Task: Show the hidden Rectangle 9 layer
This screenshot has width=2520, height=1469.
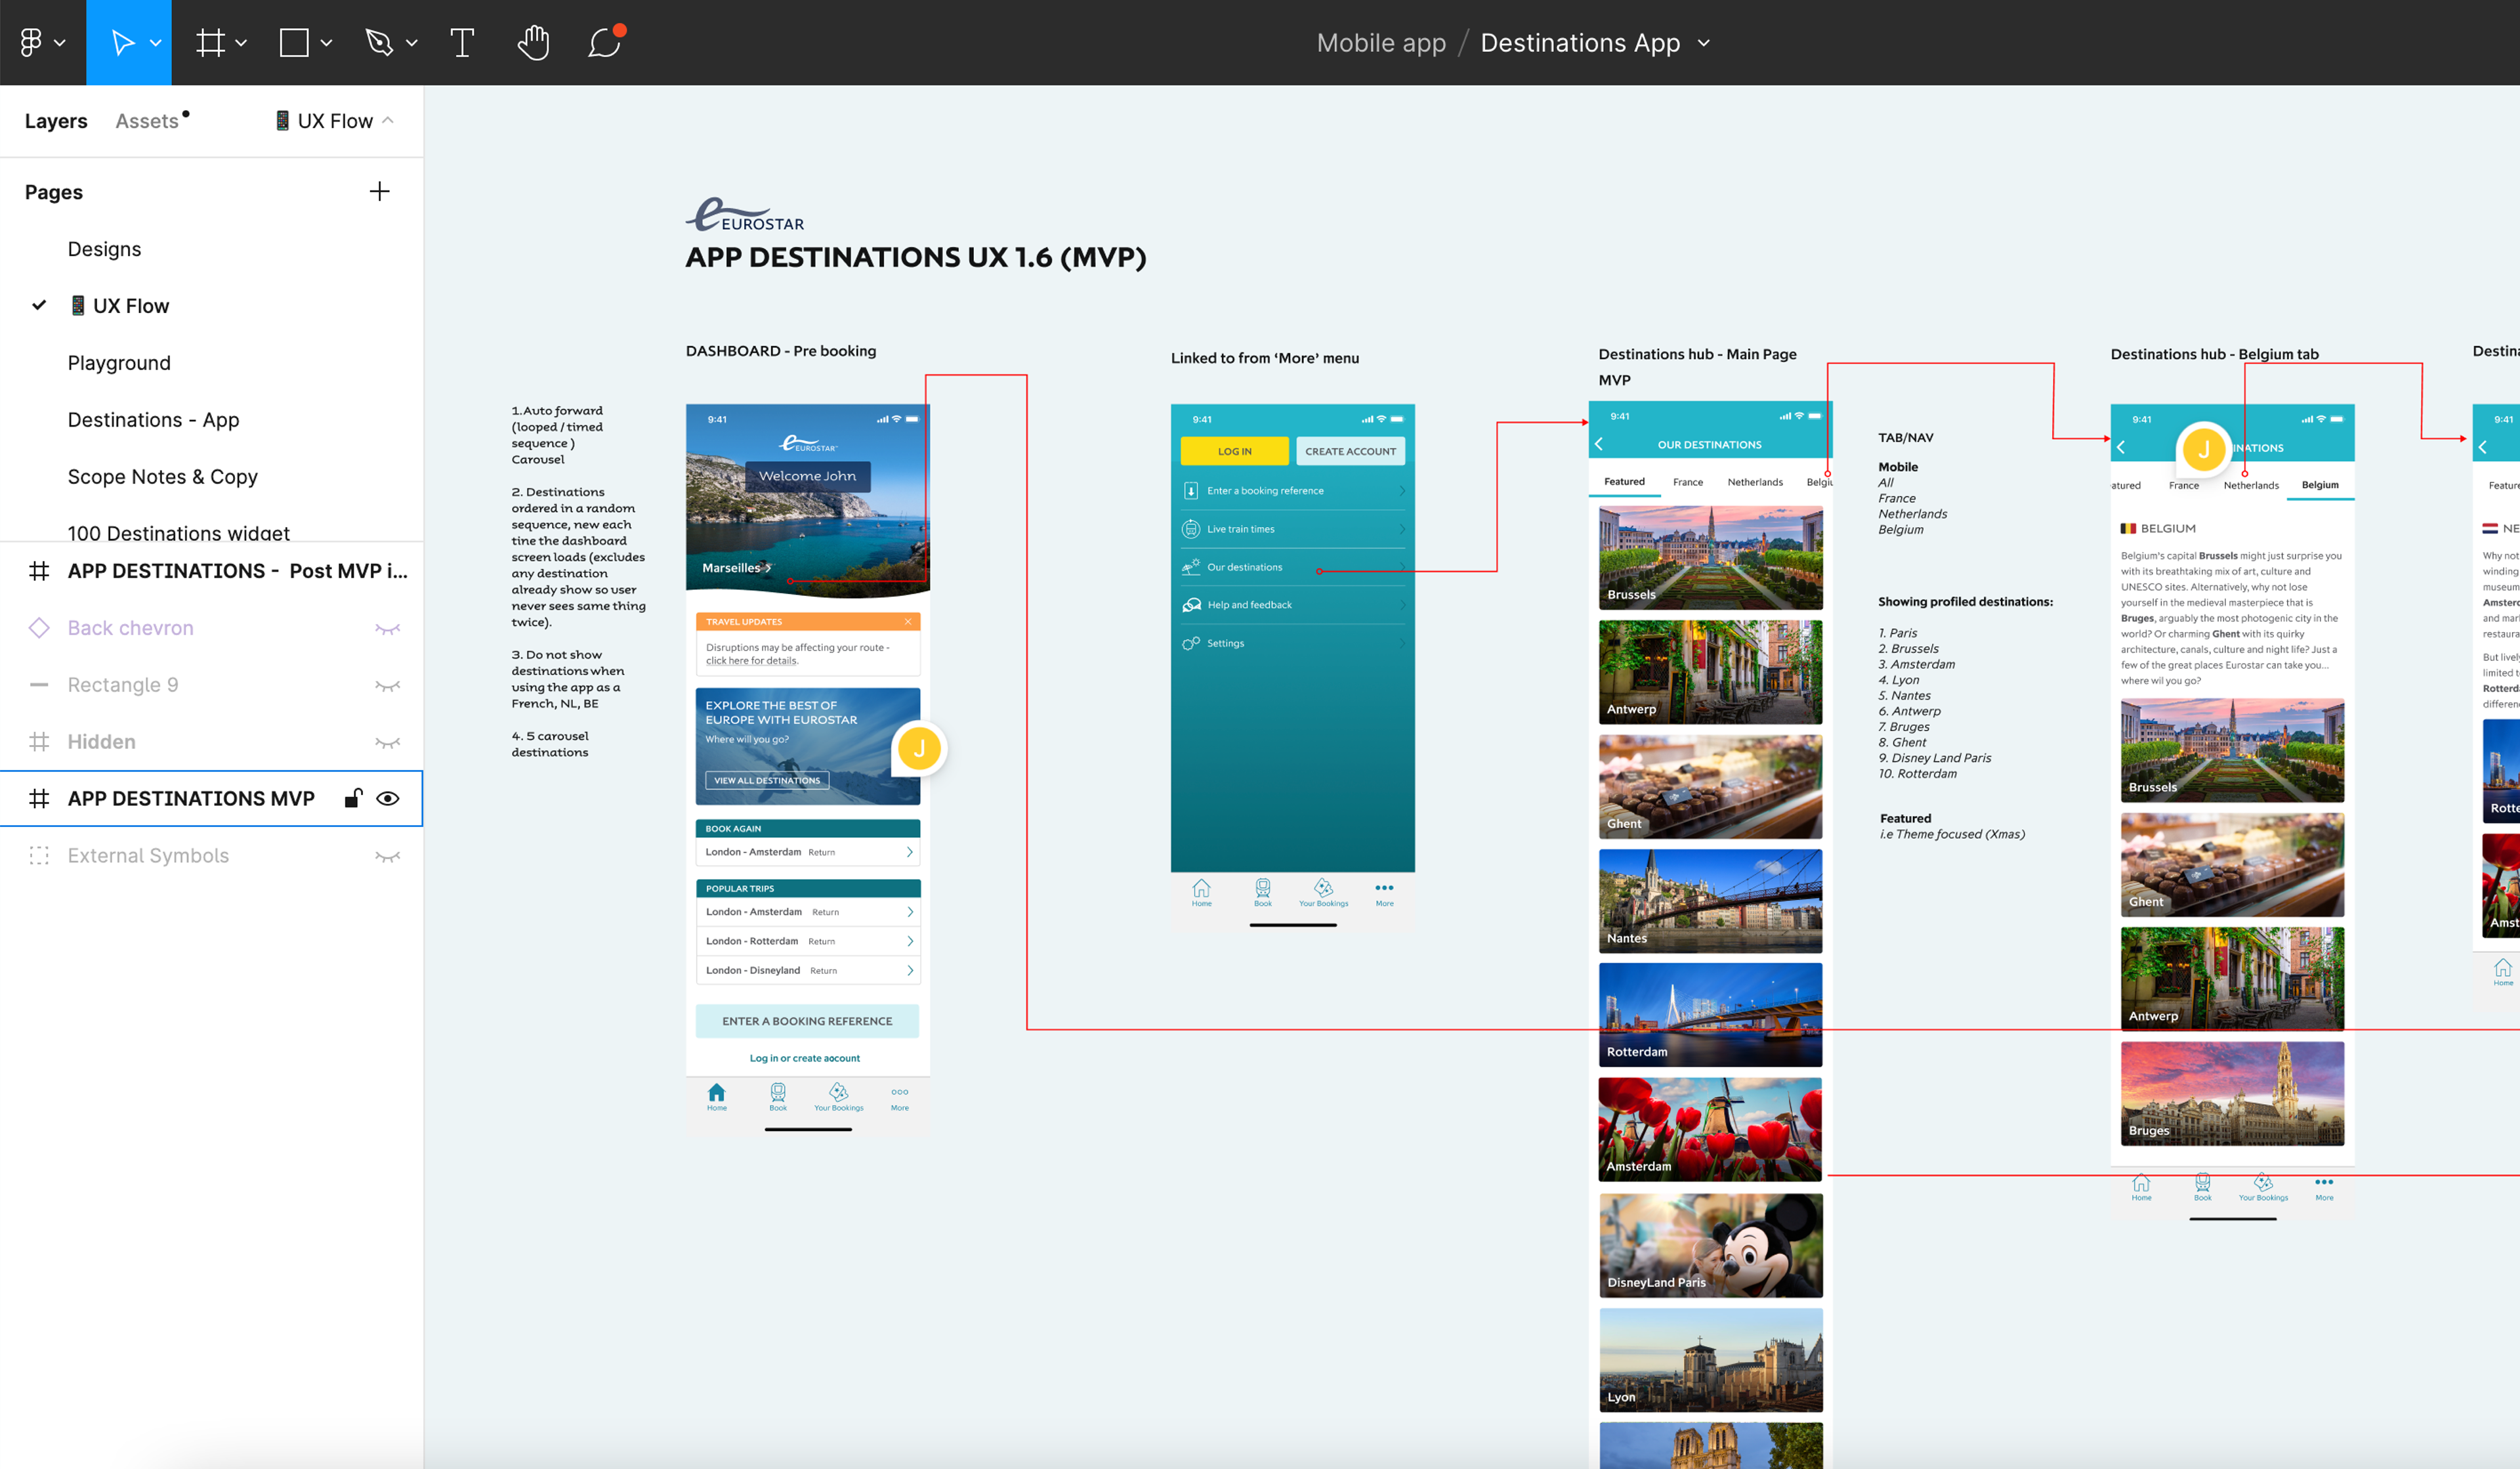Action: [388, 685]
